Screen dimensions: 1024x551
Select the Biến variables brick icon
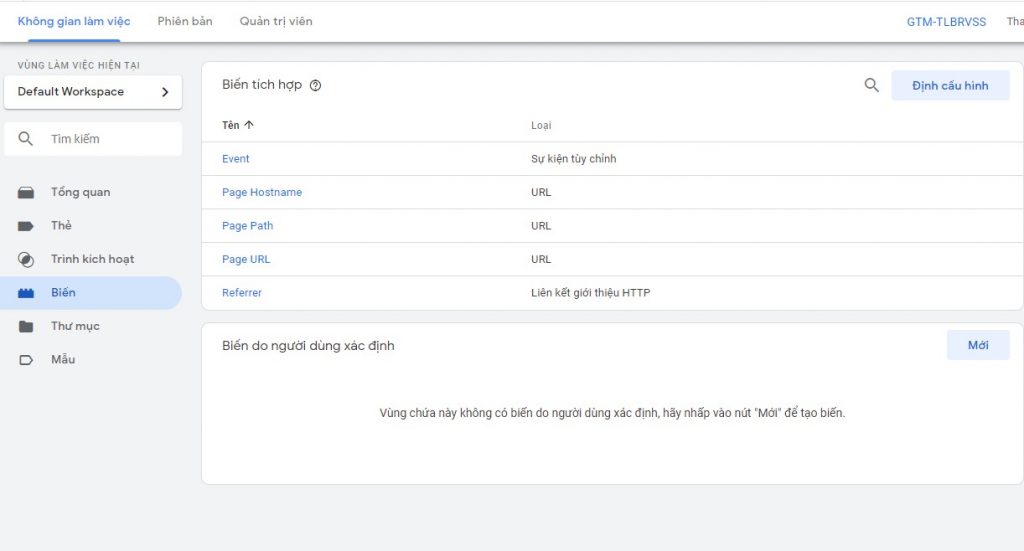pyautogui.click(x=25, y=293)
